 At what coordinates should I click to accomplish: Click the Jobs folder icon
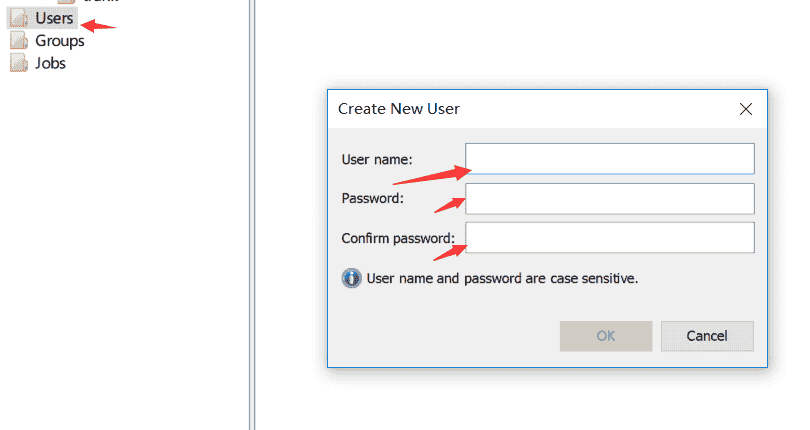pos(19,63)
